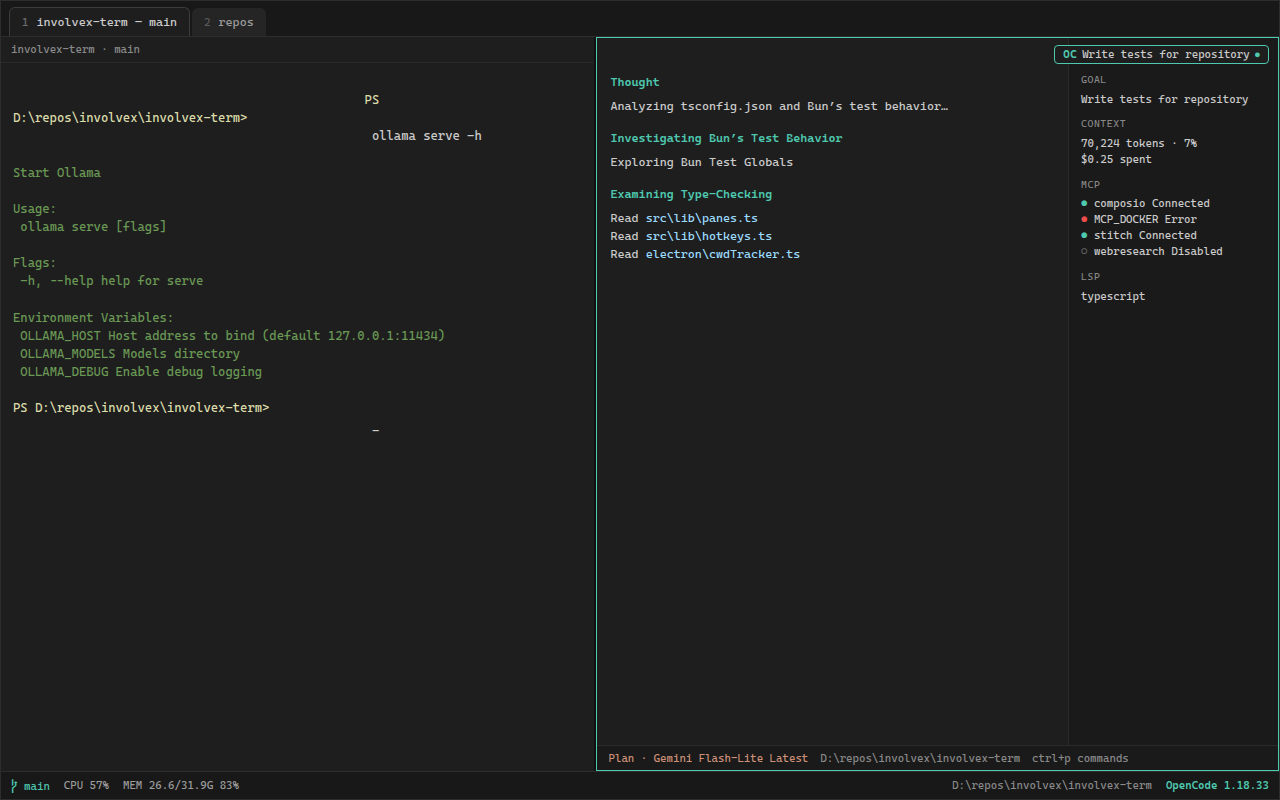Screen dimensions: 1280x800
Task: Click the green status dot beside composio
Action: [x=1084, y=203]
